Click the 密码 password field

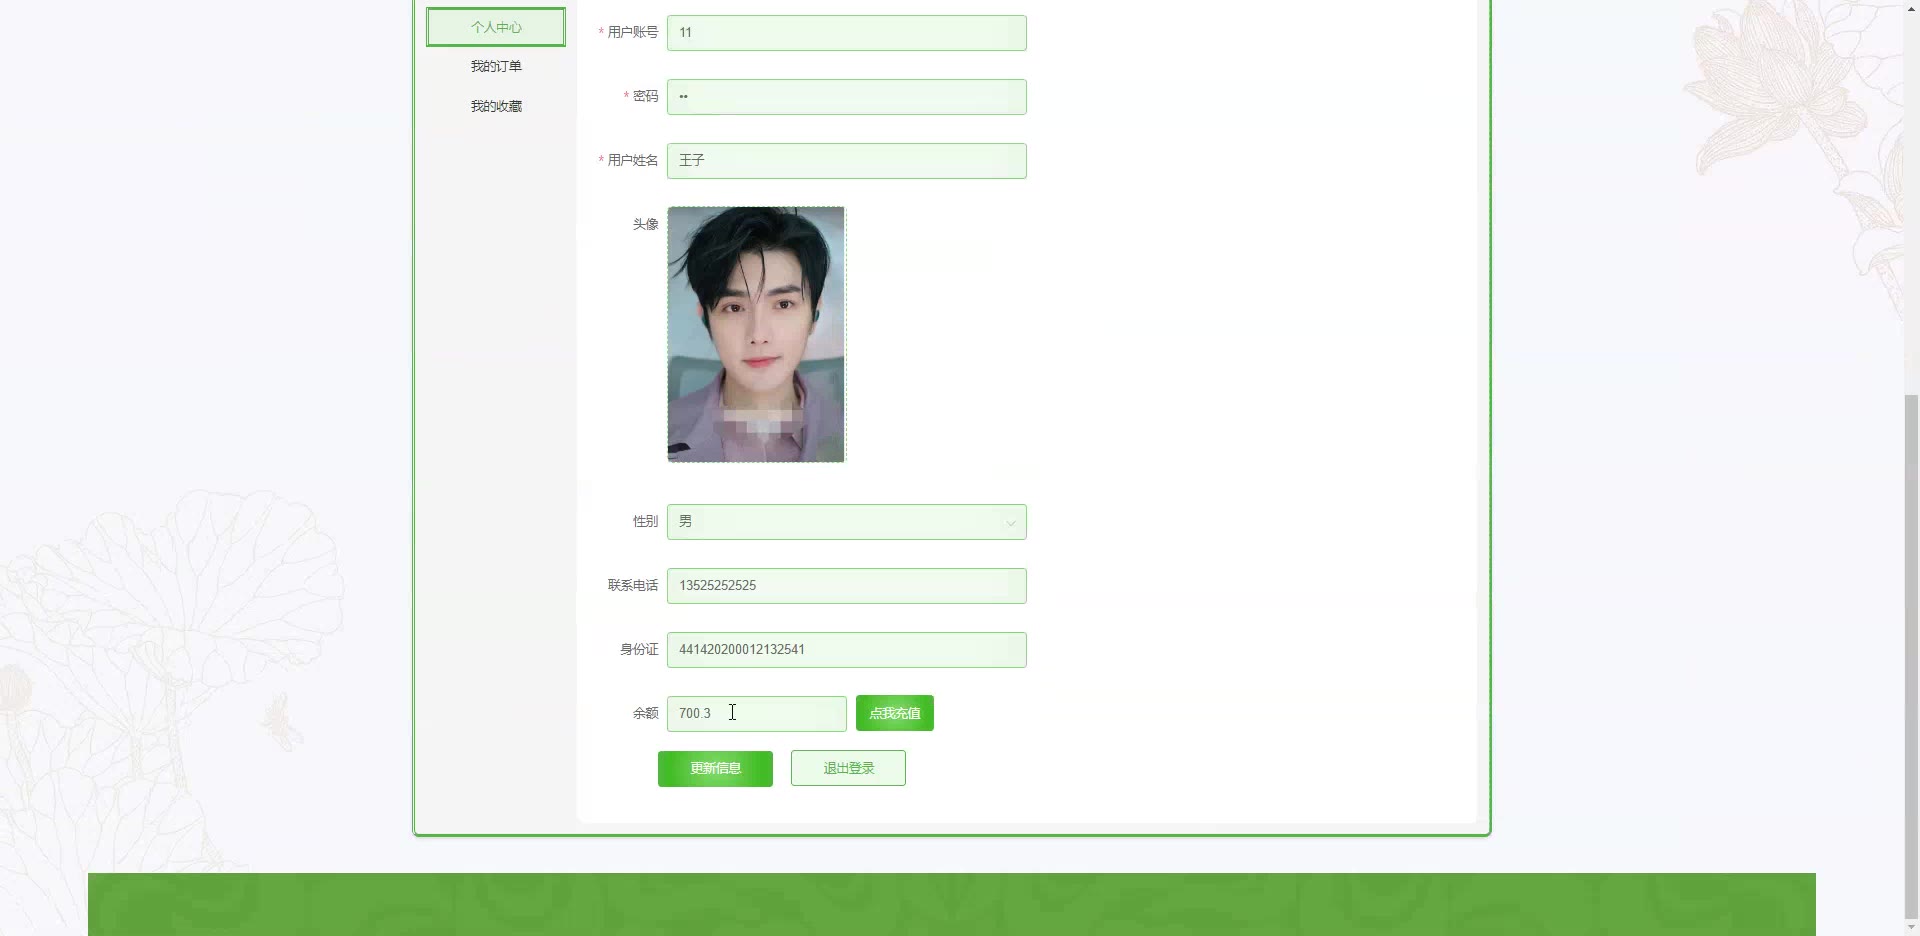click(x=846, y=97)
